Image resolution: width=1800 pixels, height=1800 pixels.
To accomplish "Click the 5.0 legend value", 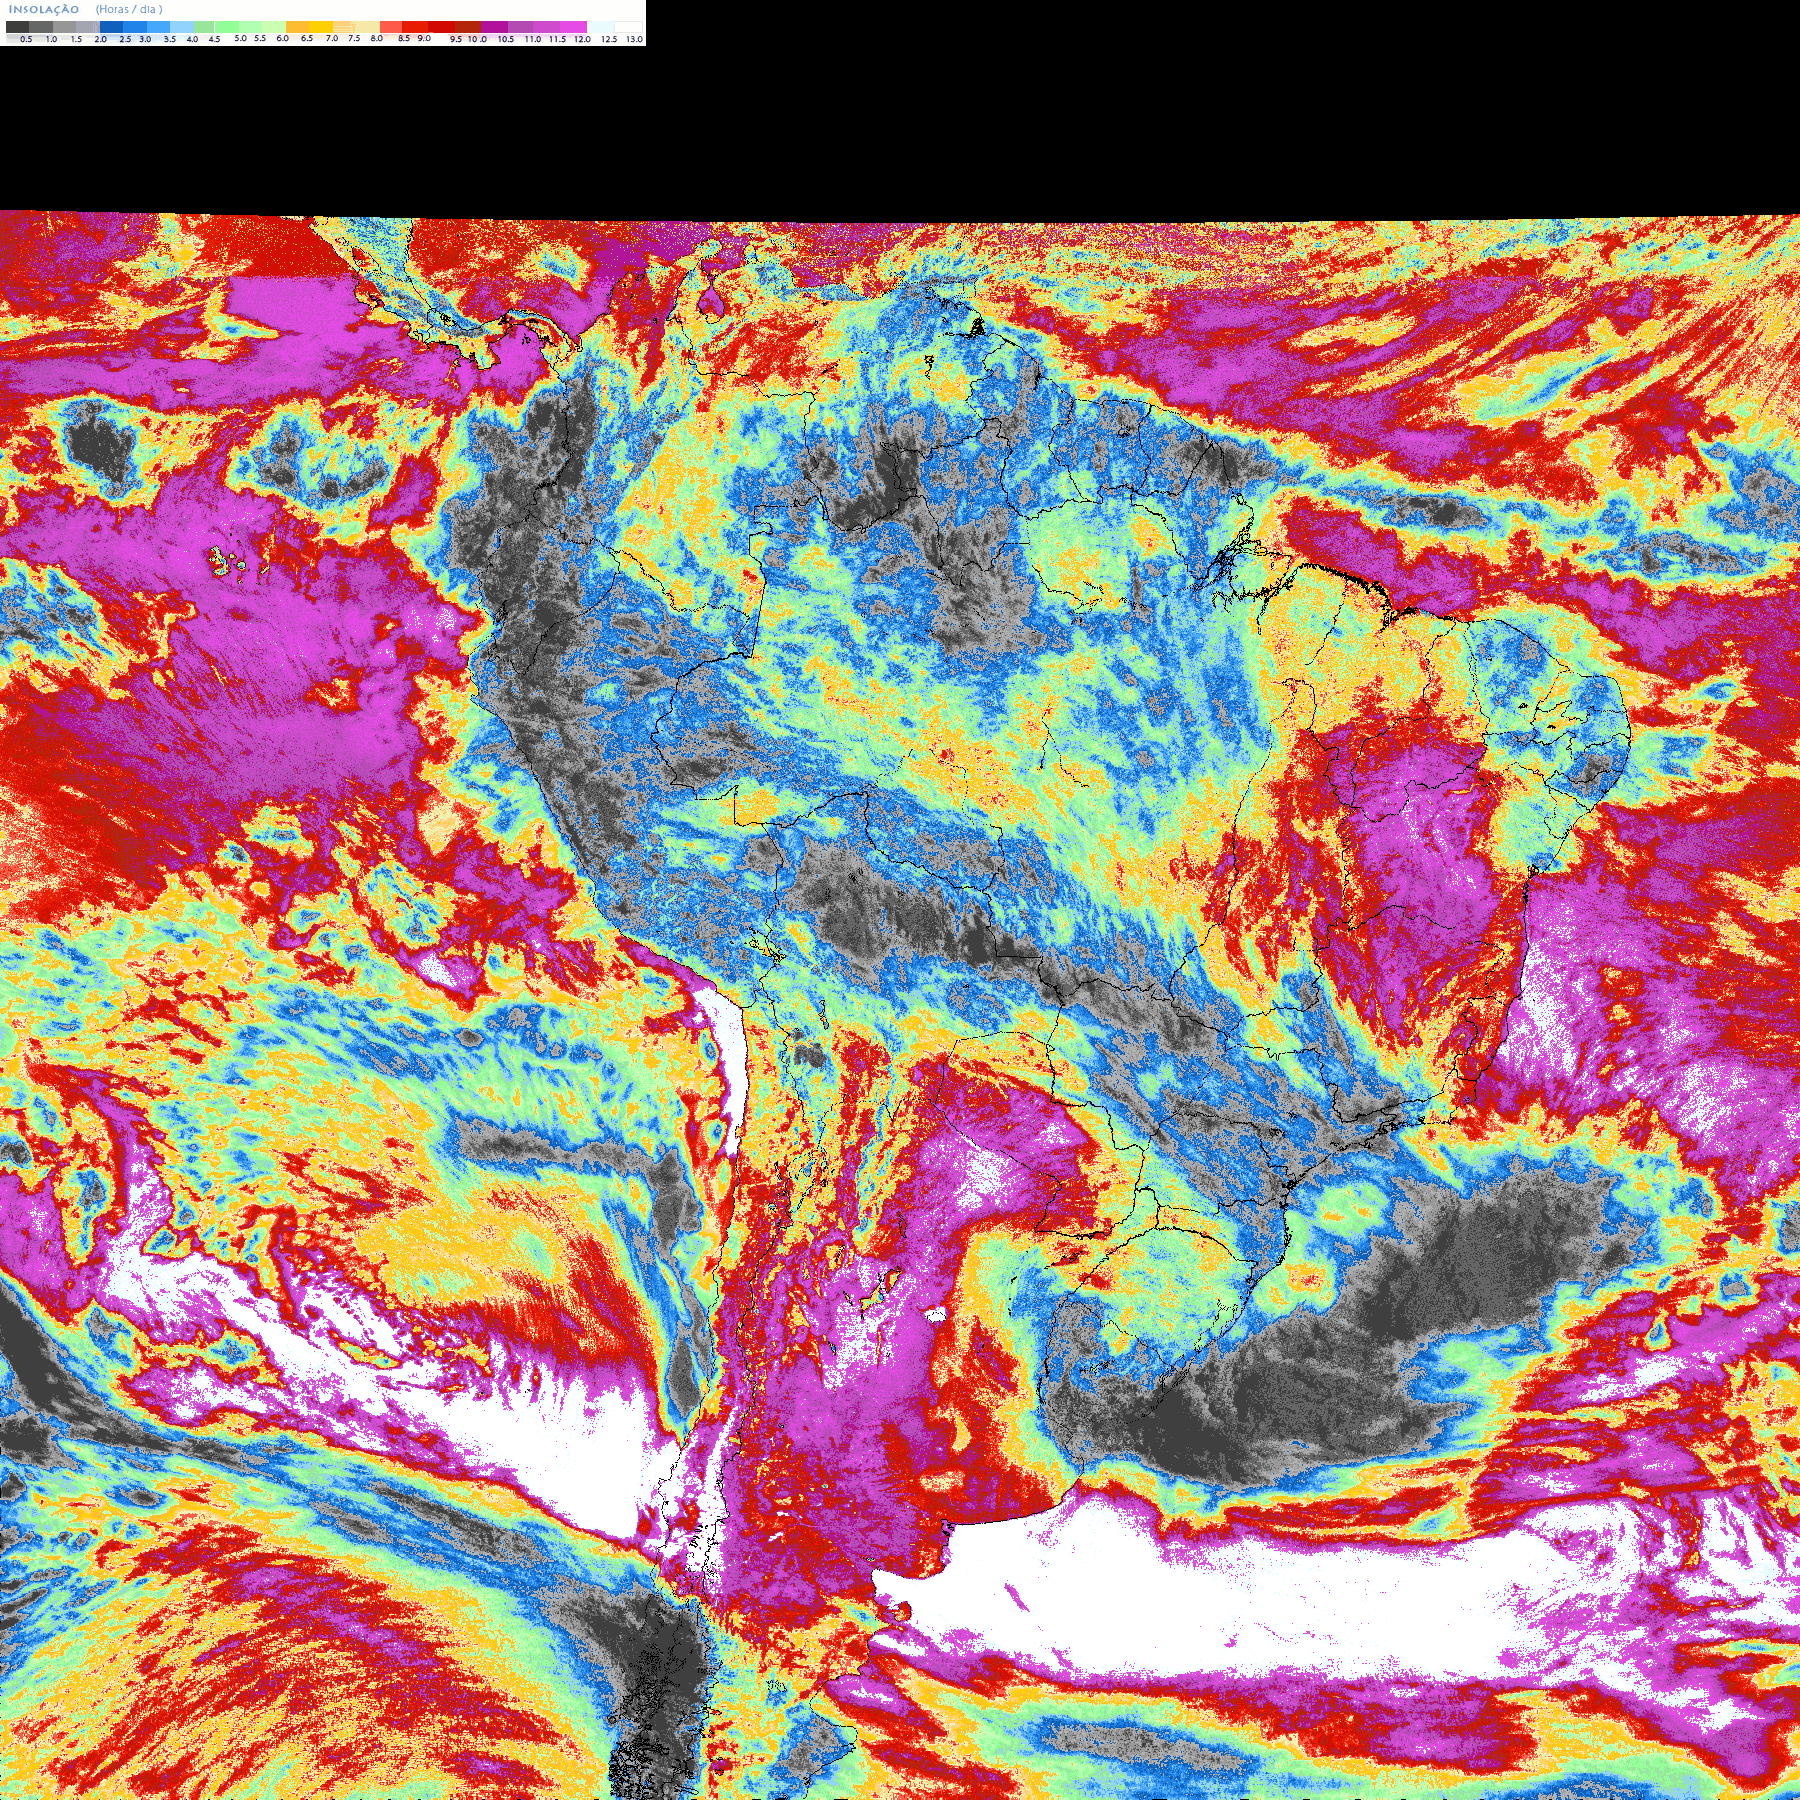I will tap(240, 38).
